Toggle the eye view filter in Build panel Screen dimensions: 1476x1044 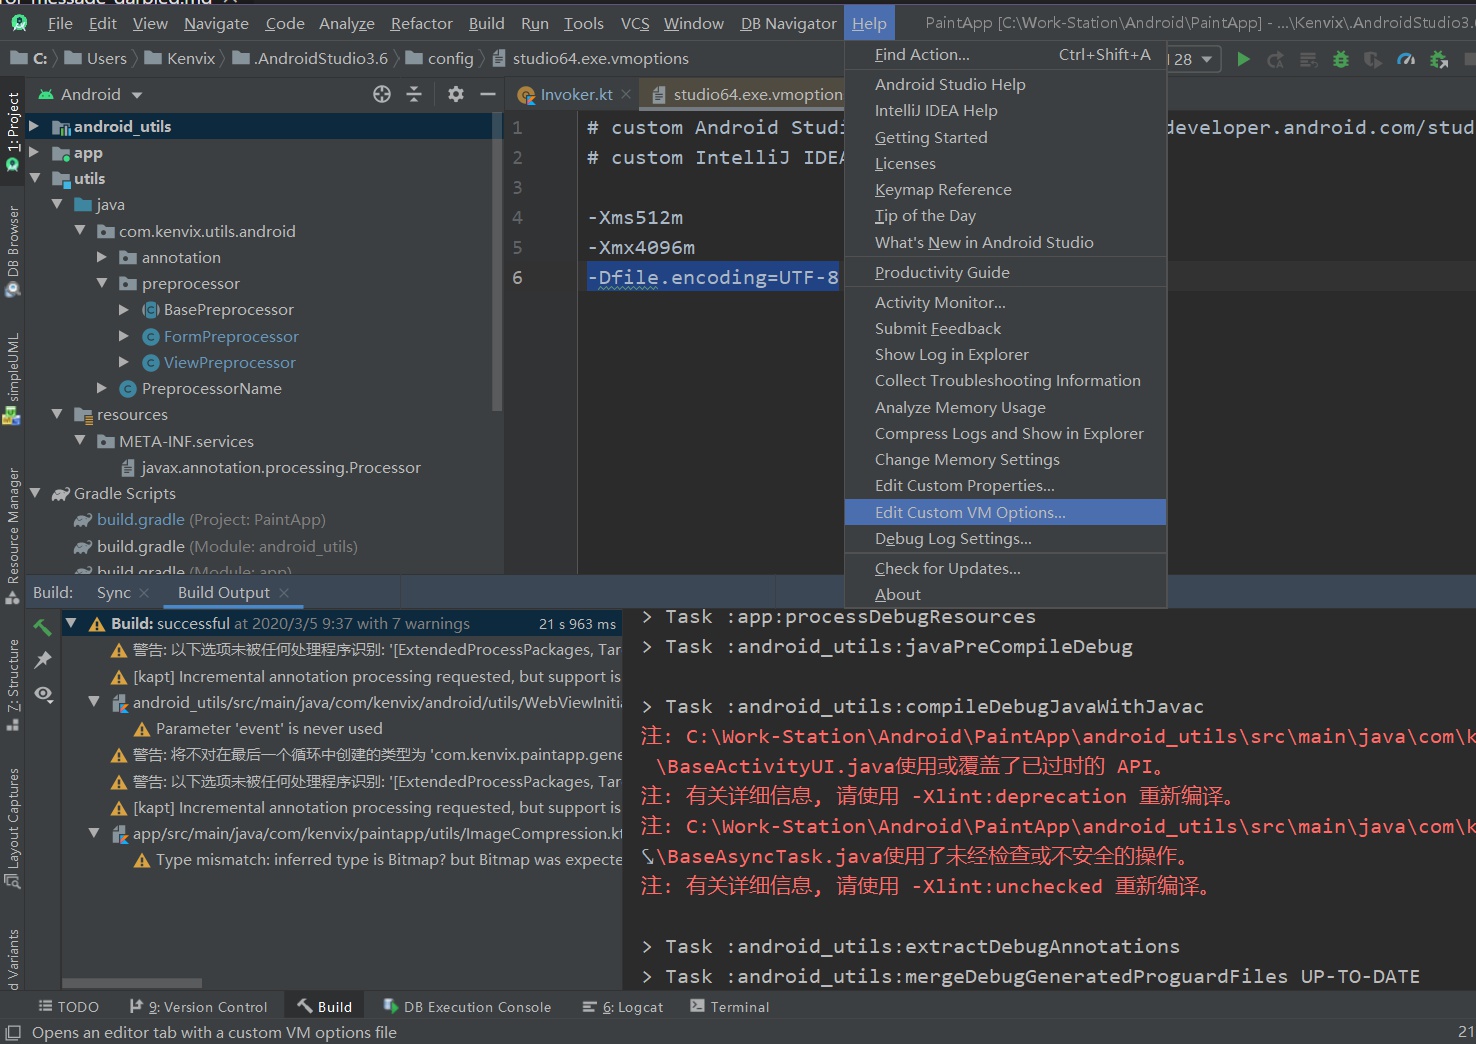(43, 694)
